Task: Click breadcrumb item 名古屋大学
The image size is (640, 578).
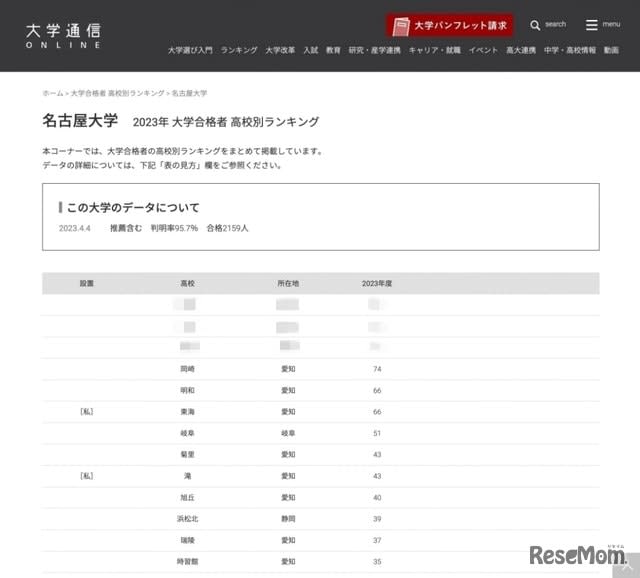Action: [189, 93]
